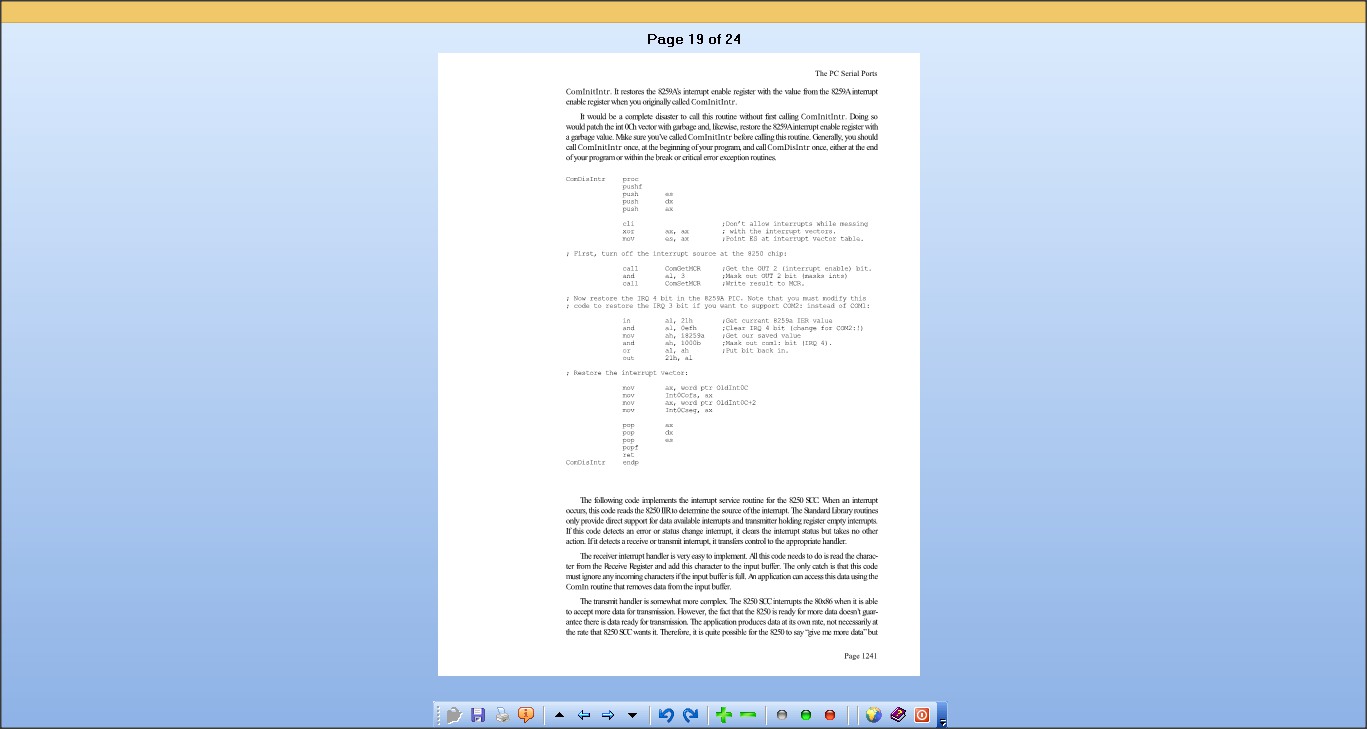1367x729 pixels.
Task: Rotate page clockwise with blue arrow
Action: [690, 715]
